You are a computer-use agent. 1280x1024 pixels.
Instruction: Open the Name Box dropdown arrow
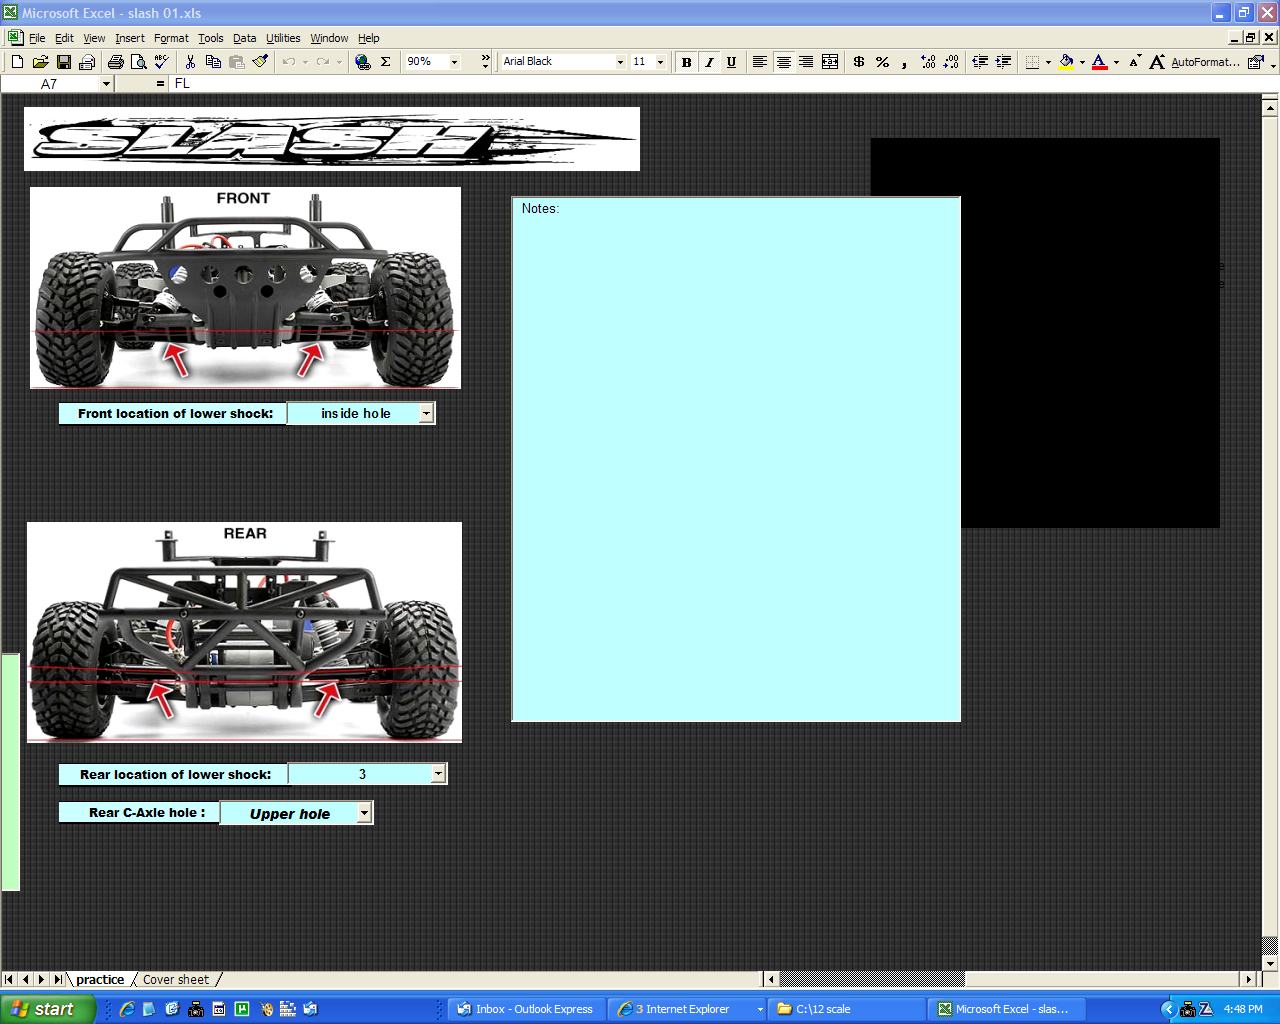coord(106,84)
